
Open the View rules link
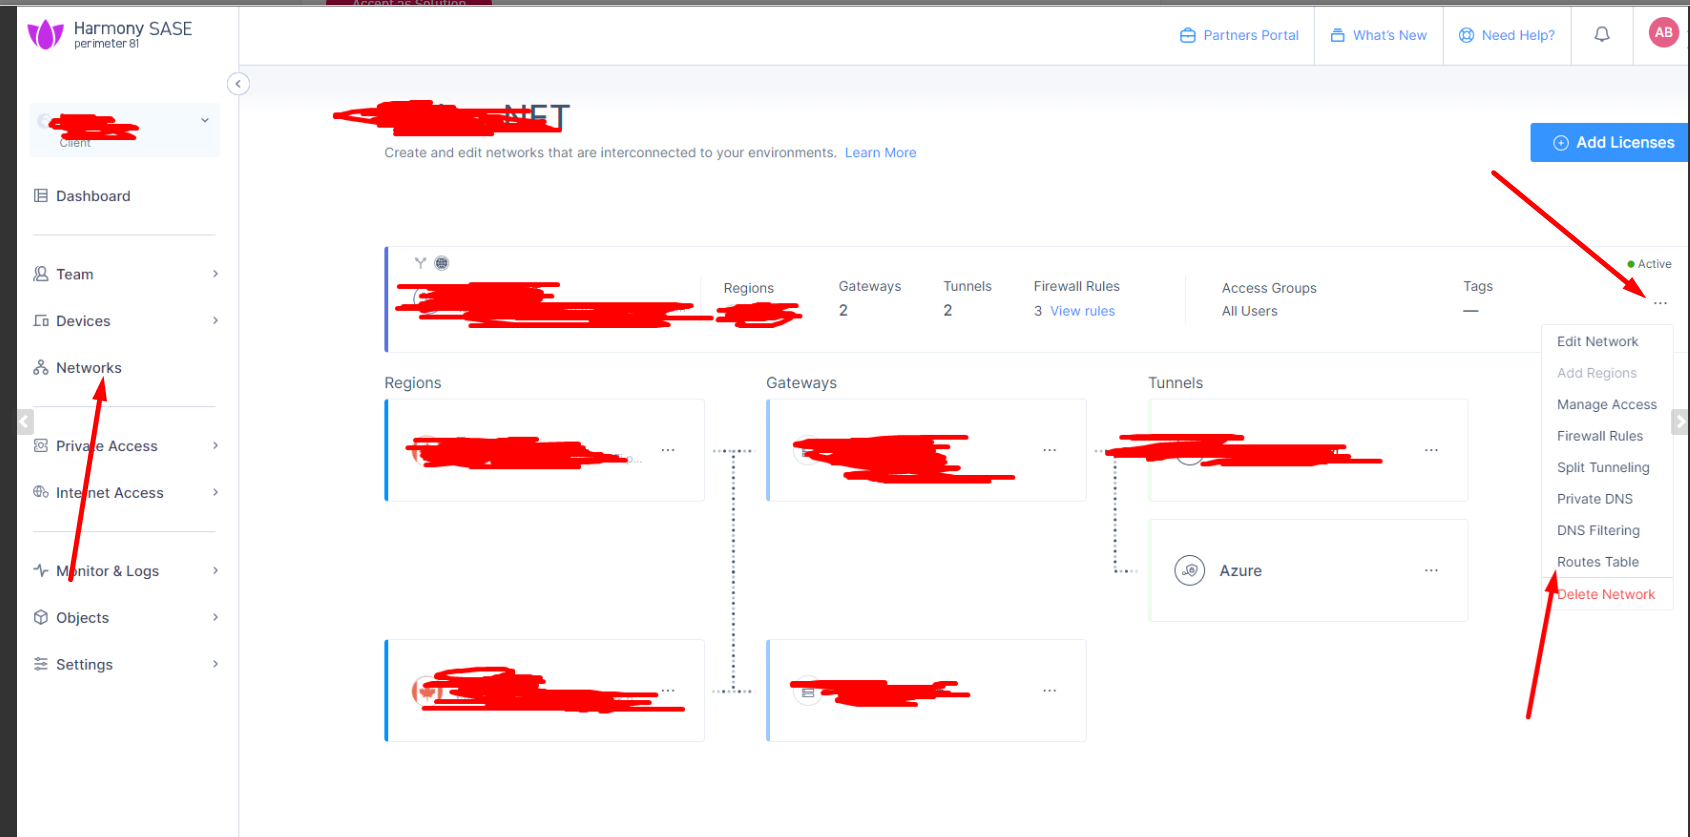tap(1082, 311)
